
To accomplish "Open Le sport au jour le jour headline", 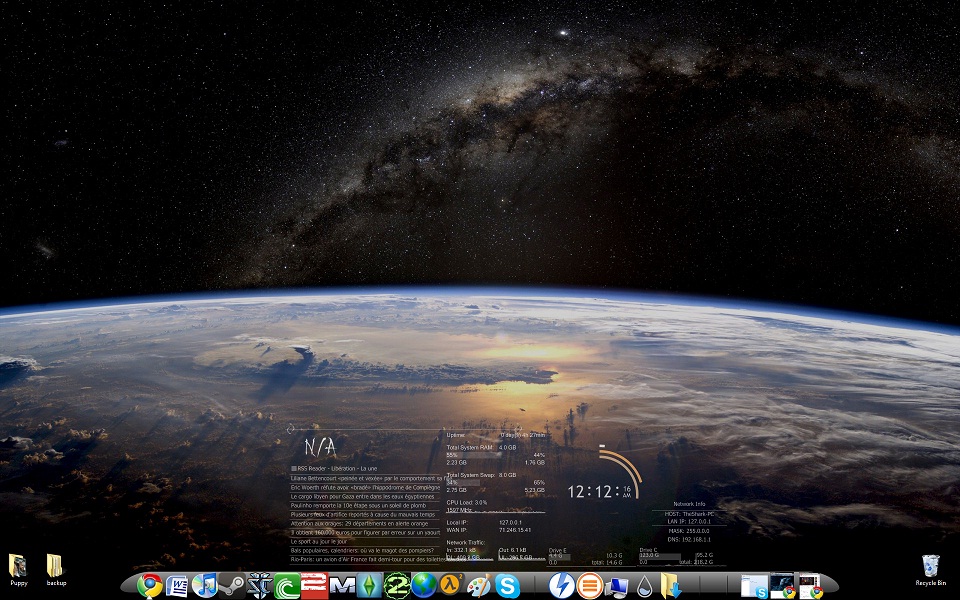I will click(x=318, y=541).
